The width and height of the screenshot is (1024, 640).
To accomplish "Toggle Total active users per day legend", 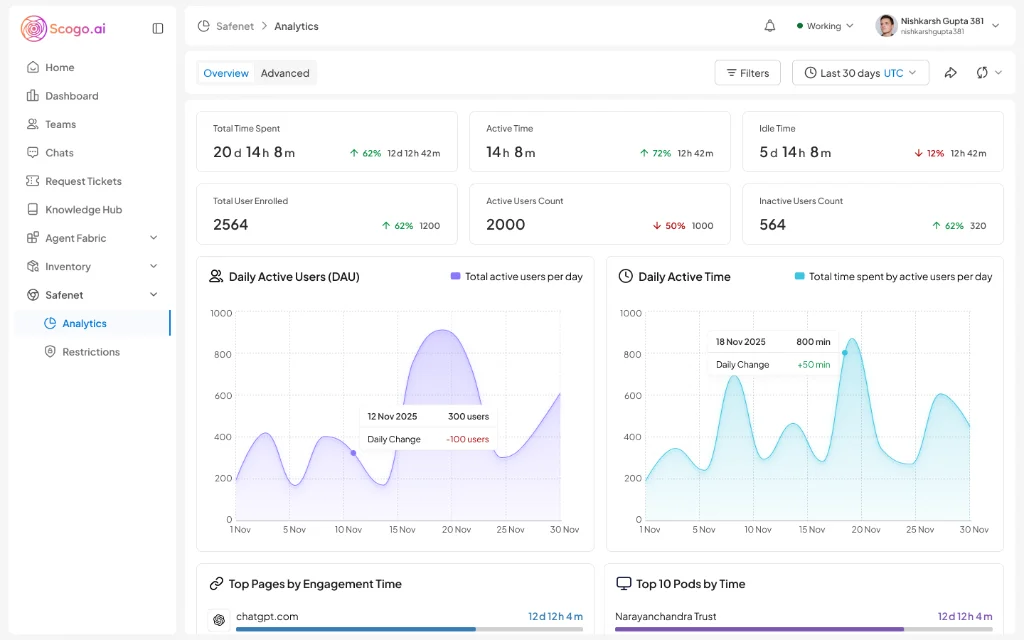I will [x=516, y=276].
